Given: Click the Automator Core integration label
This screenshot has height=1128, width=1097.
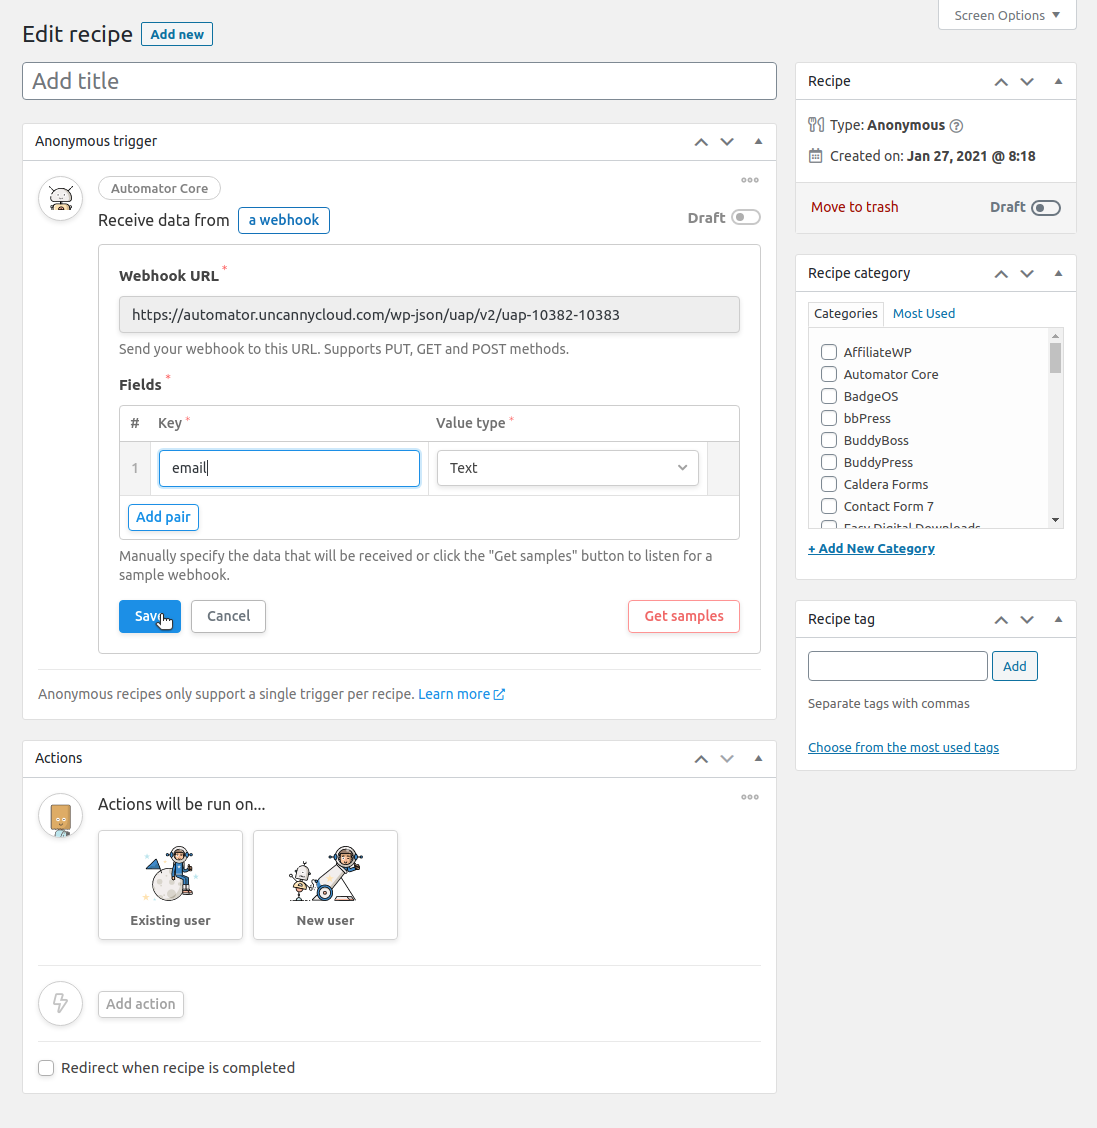Looking at the screenshot, I should 159,188.
